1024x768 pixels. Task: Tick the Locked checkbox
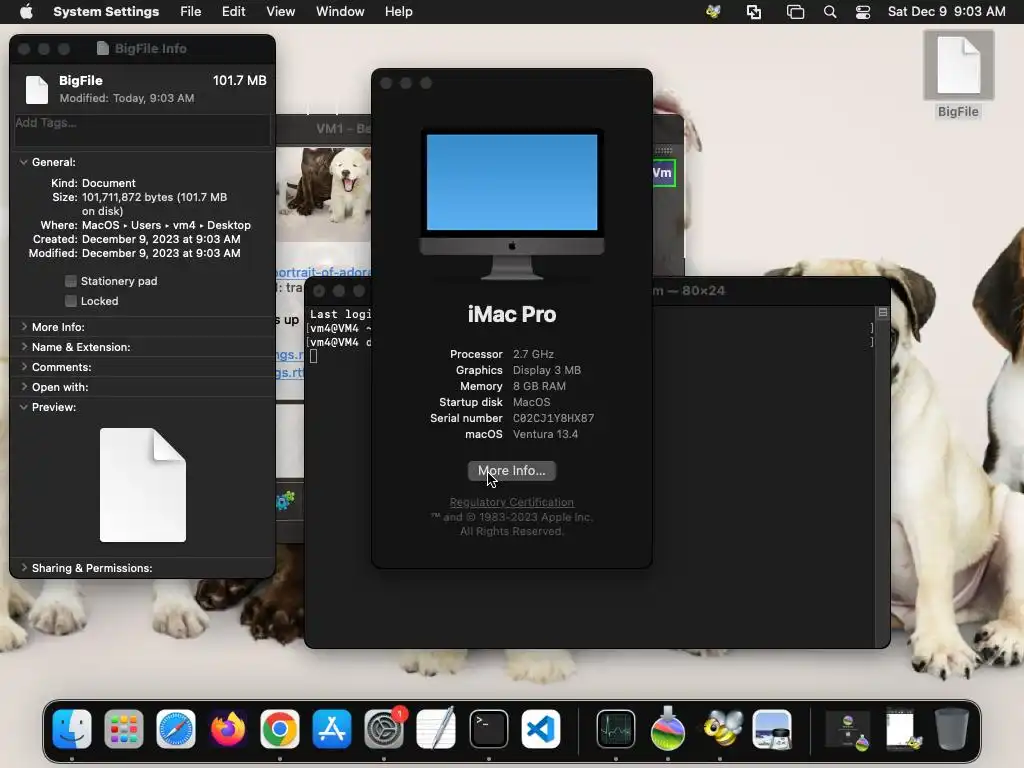coord(71,301)
